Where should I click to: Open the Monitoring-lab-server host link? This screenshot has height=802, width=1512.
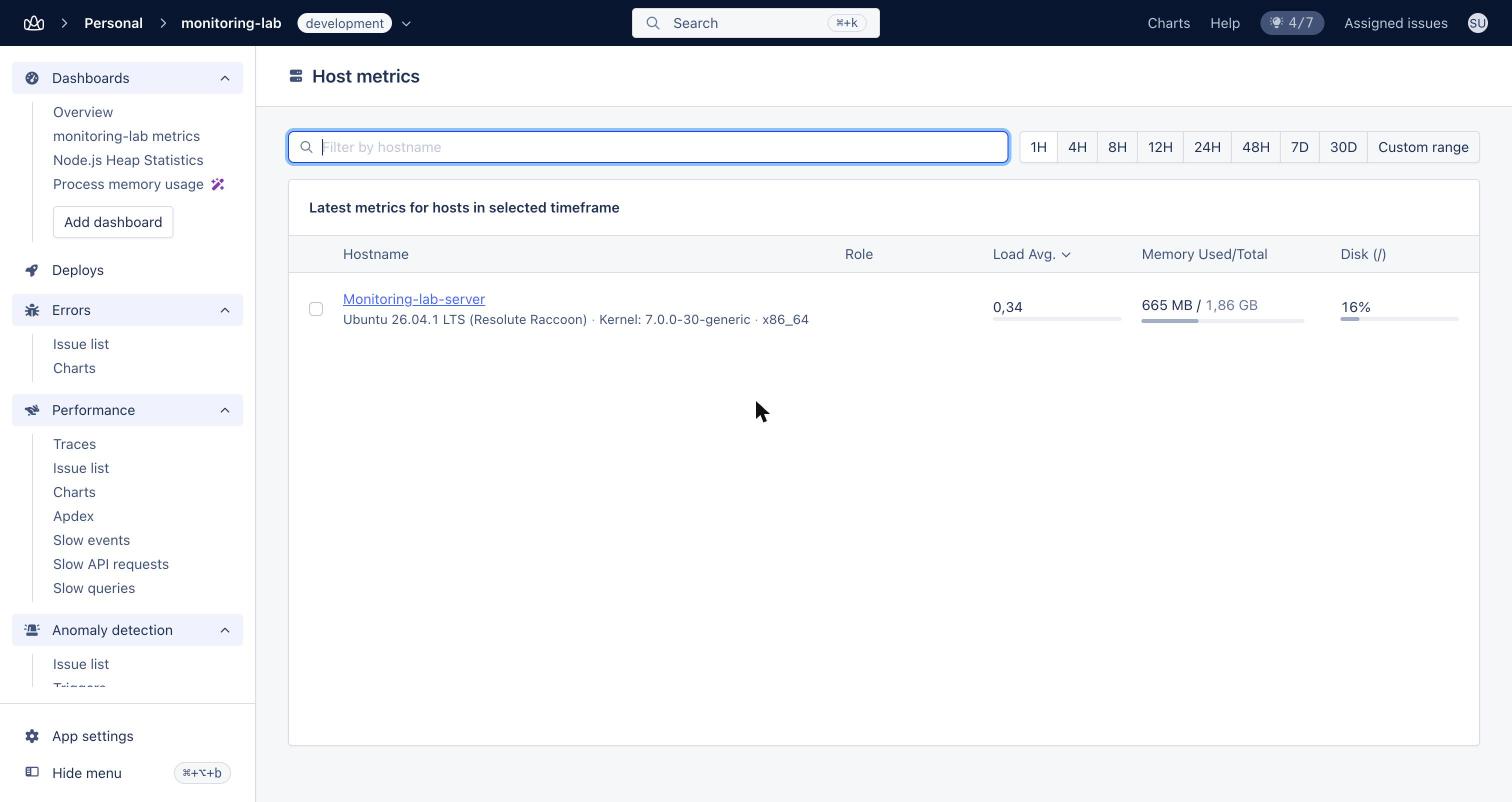coord(414,299)
